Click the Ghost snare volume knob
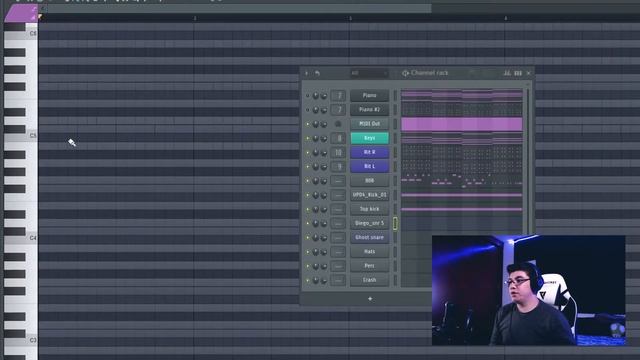 [324, 238]
